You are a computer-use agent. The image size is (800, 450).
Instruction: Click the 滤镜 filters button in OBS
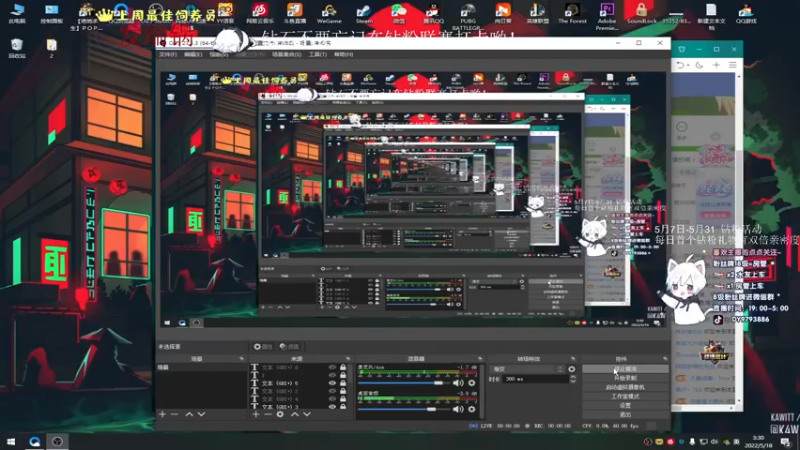(x=289, y=346)
